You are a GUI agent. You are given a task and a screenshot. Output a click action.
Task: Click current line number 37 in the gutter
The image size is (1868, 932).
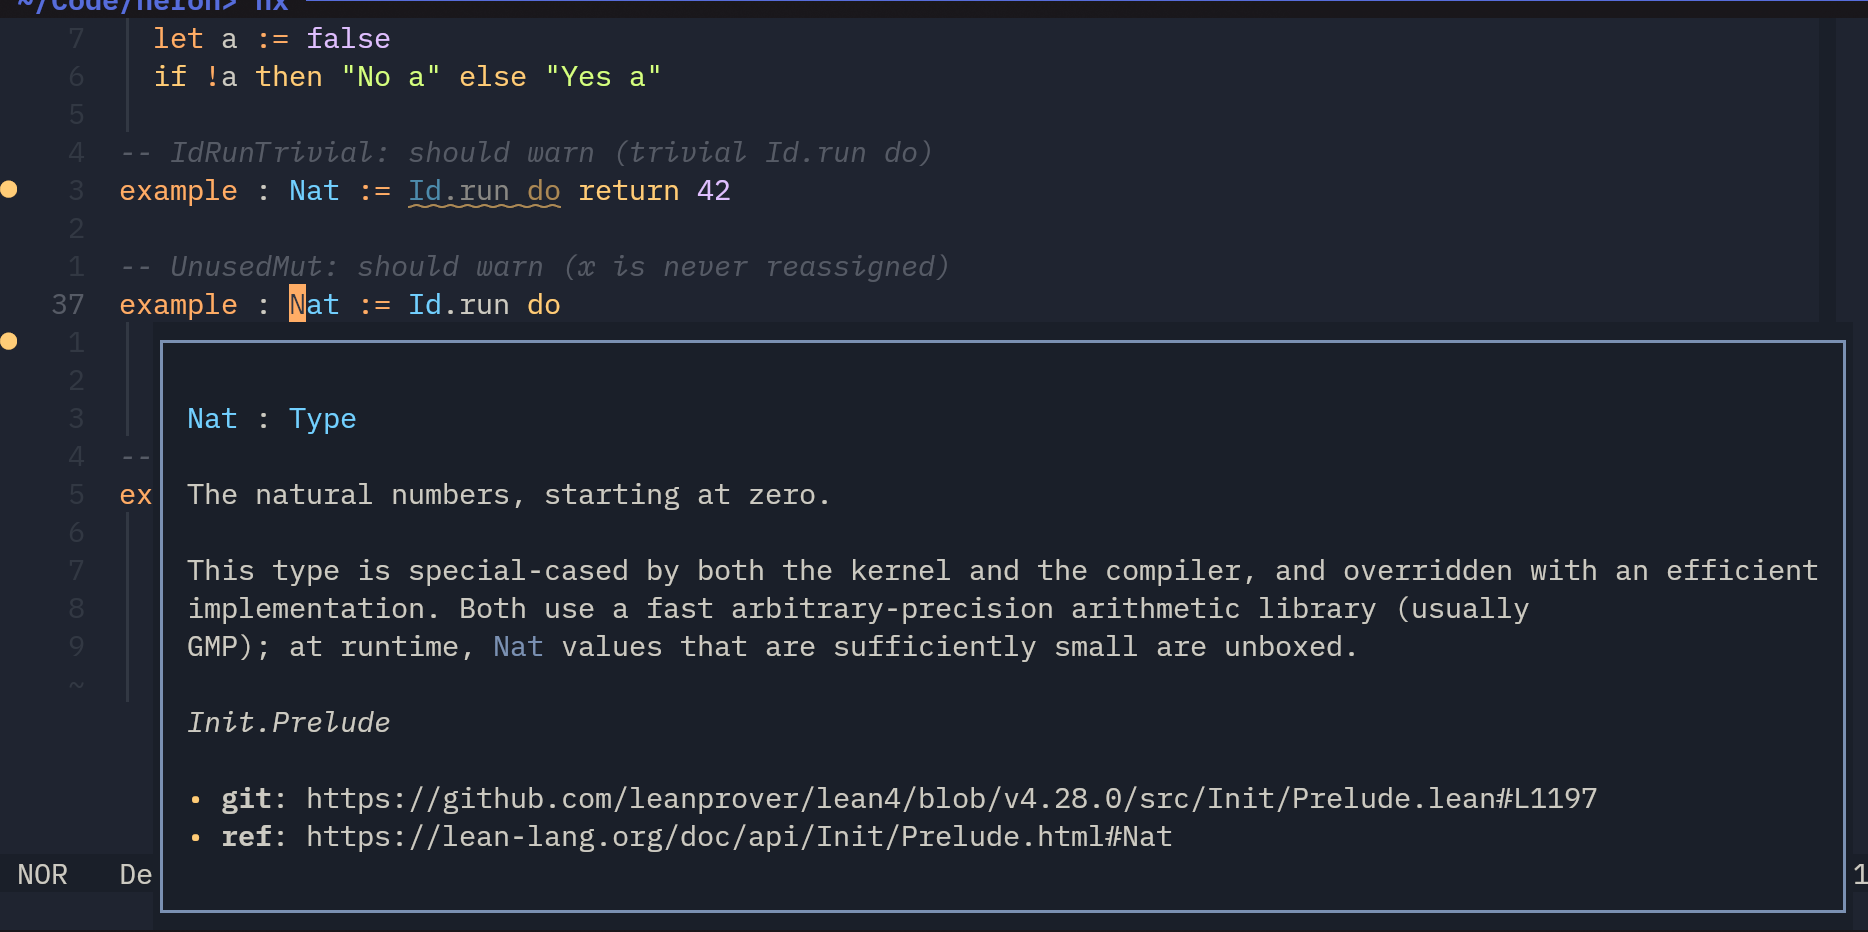tap(67, 305)
